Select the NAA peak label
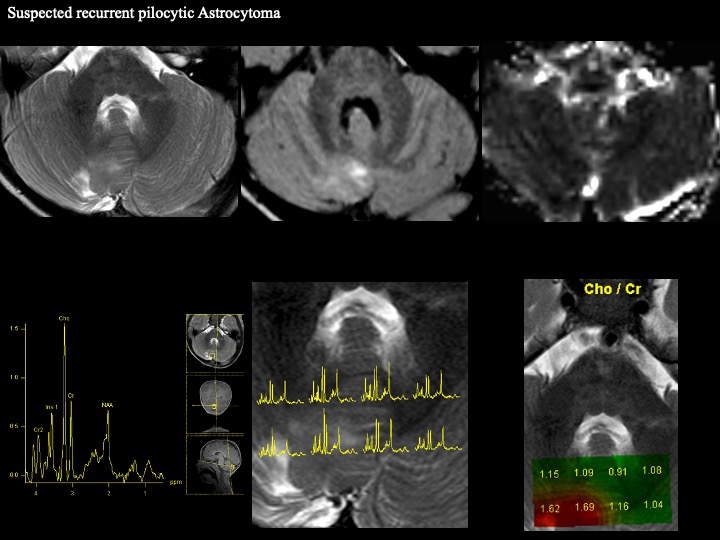 click(107, 405)
